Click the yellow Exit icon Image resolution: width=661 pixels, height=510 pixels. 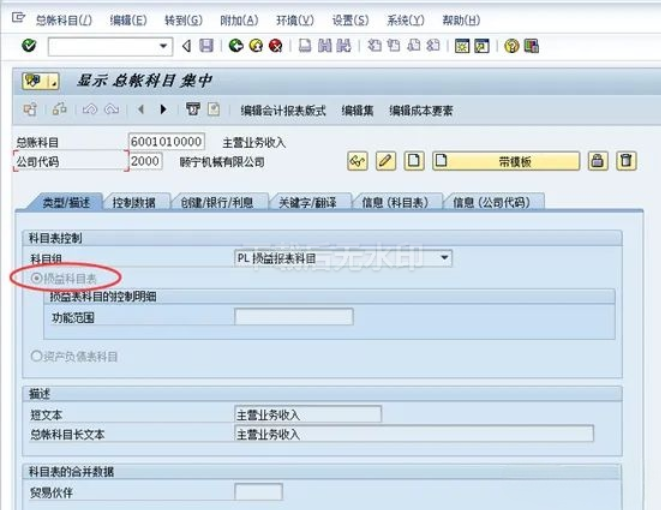coord(256,46)
